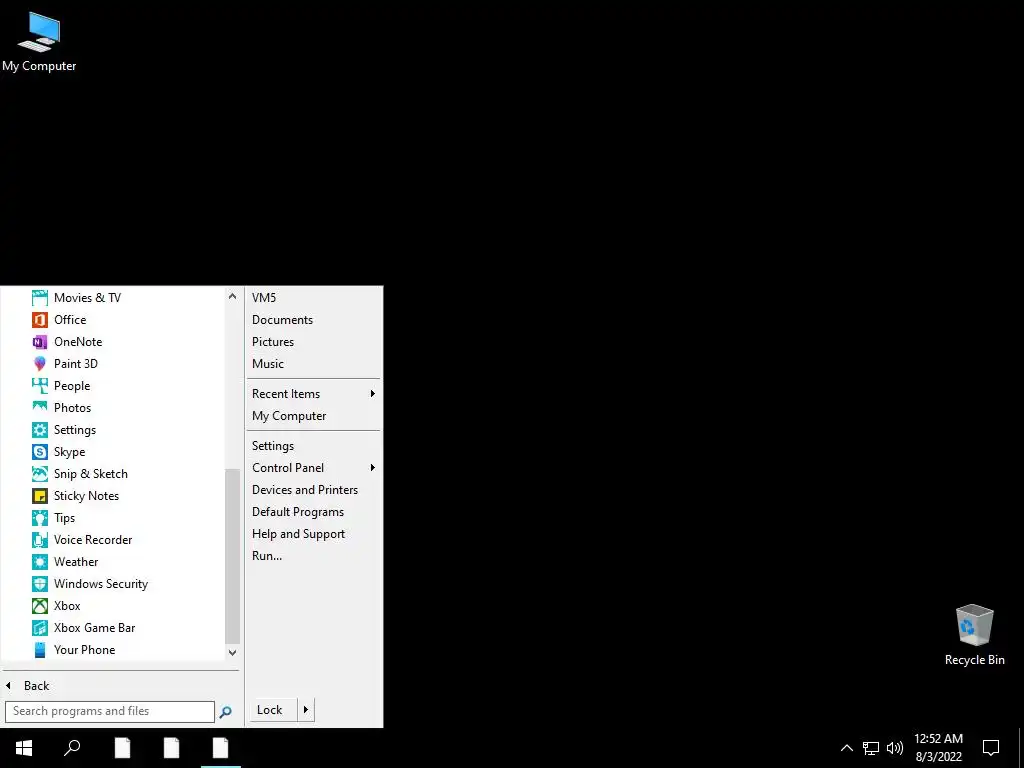
Task: Open My Computer in the right pane
Action: [x=289, y=416]
